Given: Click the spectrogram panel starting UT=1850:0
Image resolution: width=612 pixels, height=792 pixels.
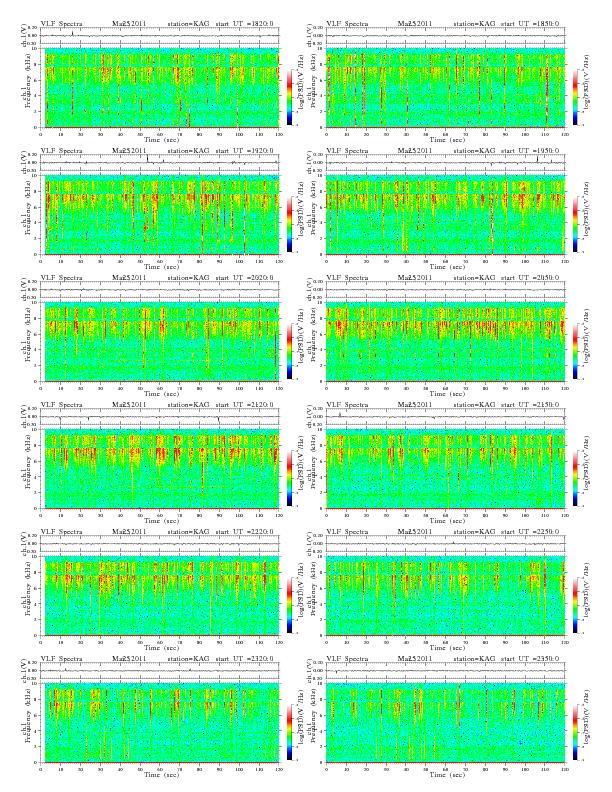Looking at the screenshot, I should point(445,87).
